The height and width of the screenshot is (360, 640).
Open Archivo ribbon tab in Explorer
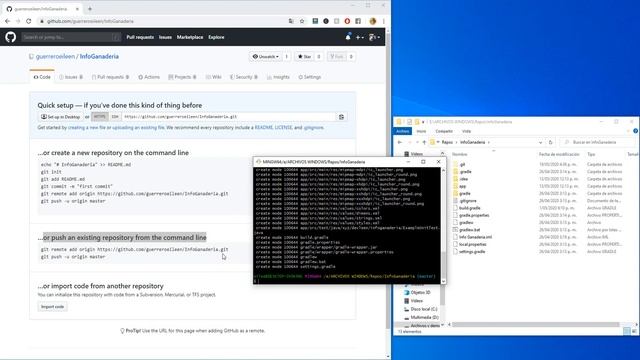point(402,131)
